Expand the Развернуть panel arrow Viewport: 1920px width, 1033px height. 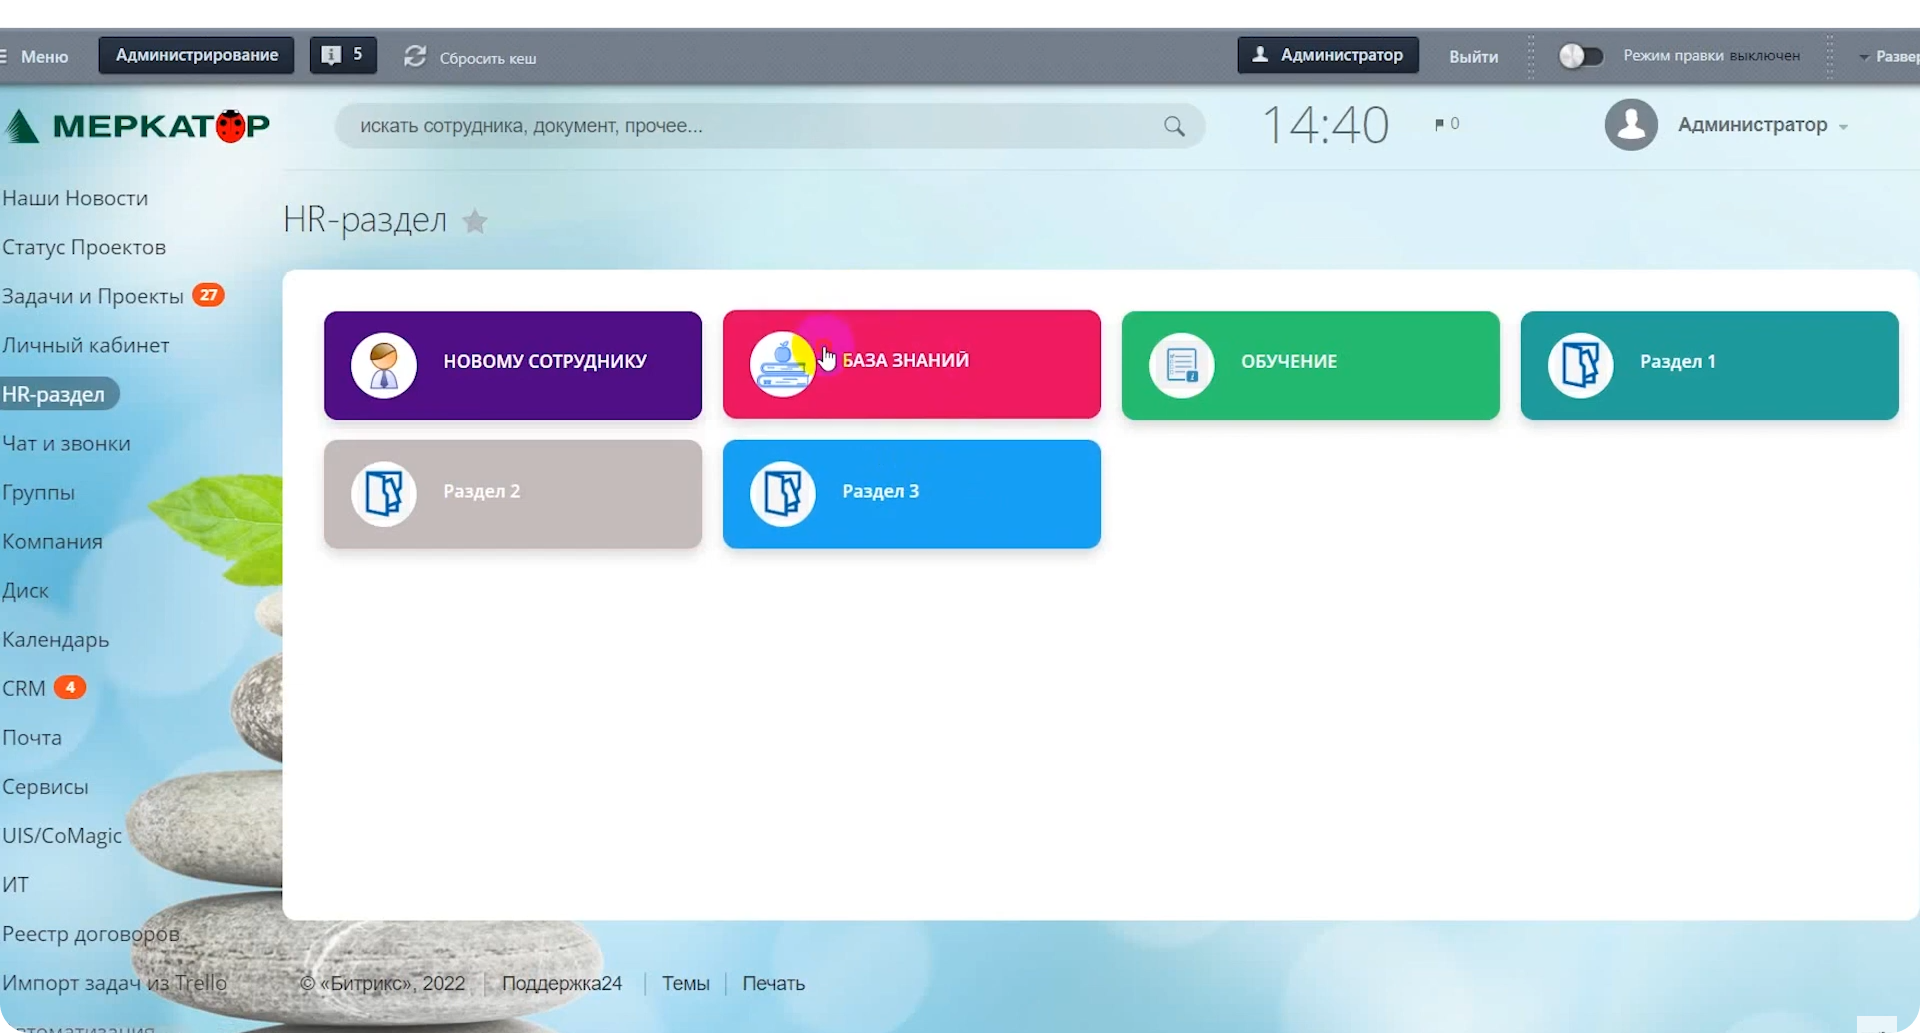coord(1864,57)
